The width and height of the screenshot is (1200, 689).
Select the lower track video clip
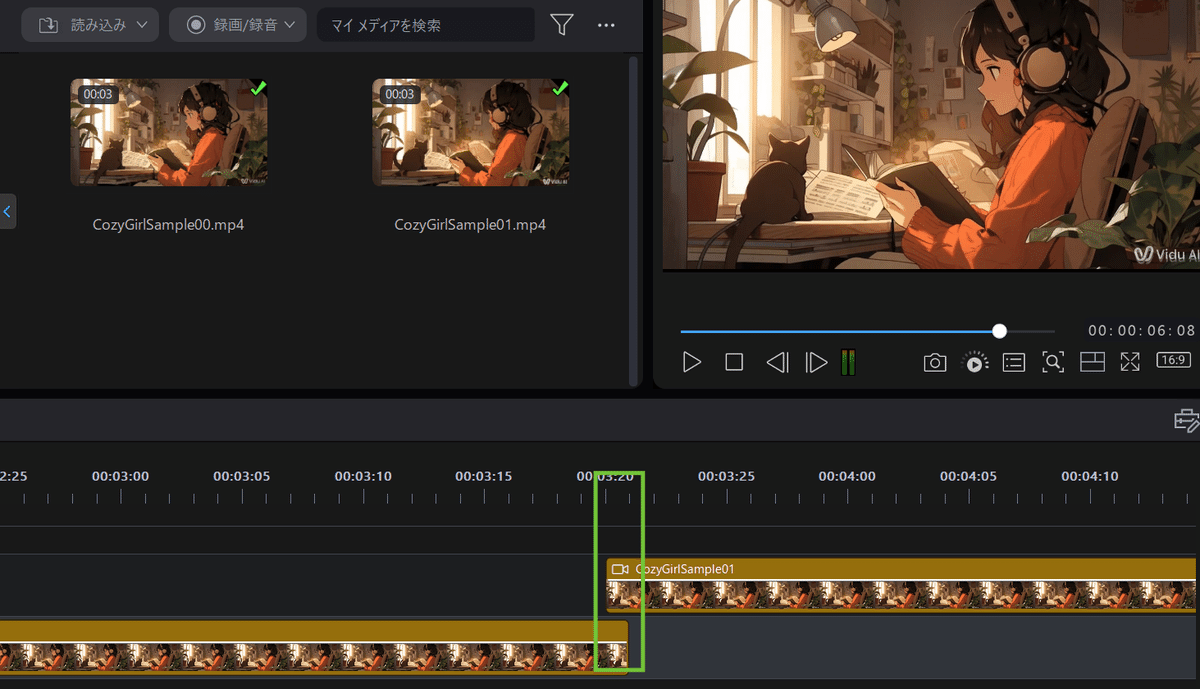coord(313,647)
